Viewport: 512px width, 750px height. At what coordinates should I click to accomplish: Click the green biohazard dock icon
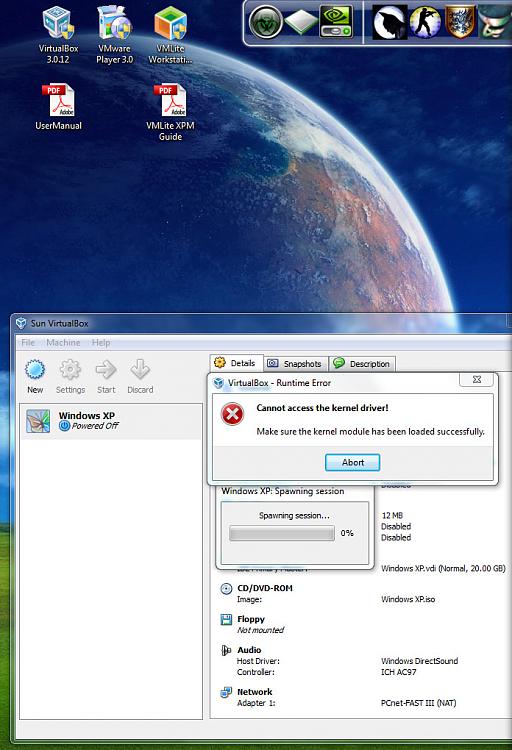266,22
